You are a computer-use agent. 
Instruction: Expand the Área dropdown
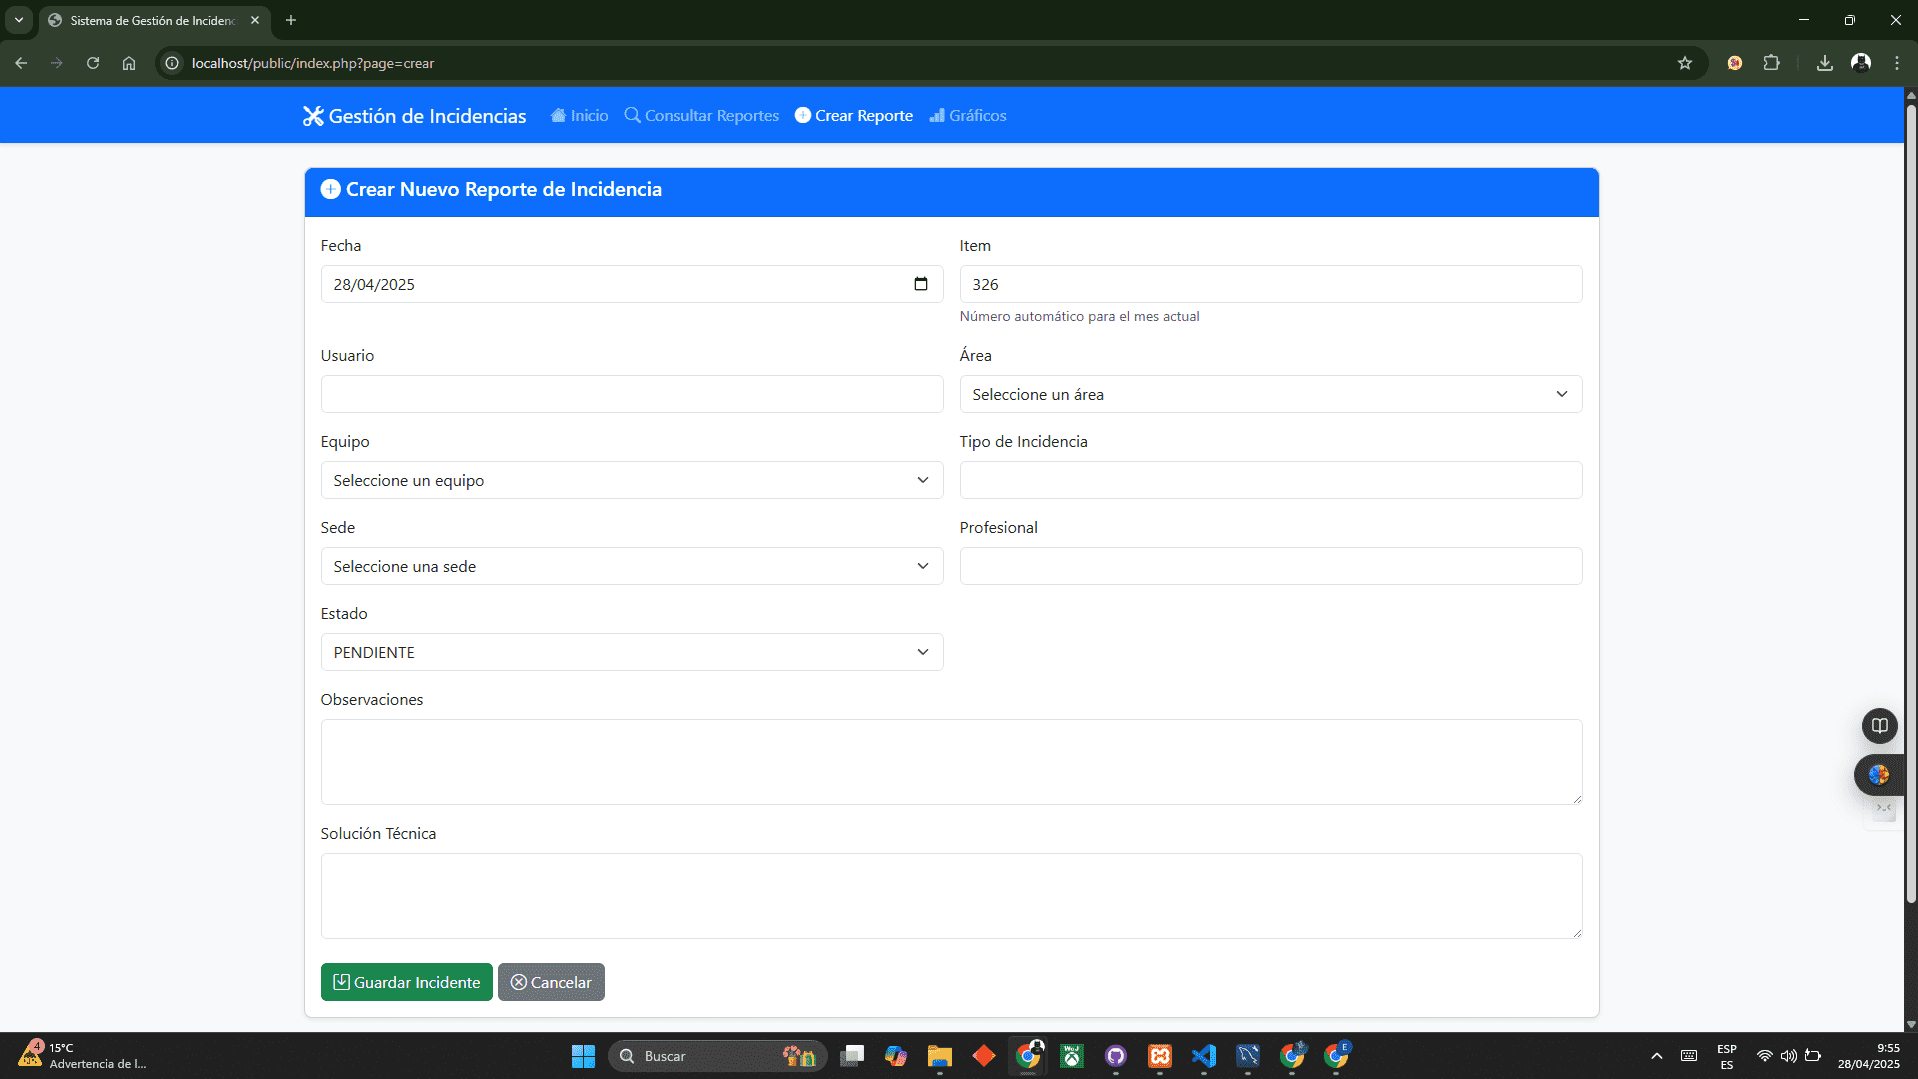coord(1270,394)
